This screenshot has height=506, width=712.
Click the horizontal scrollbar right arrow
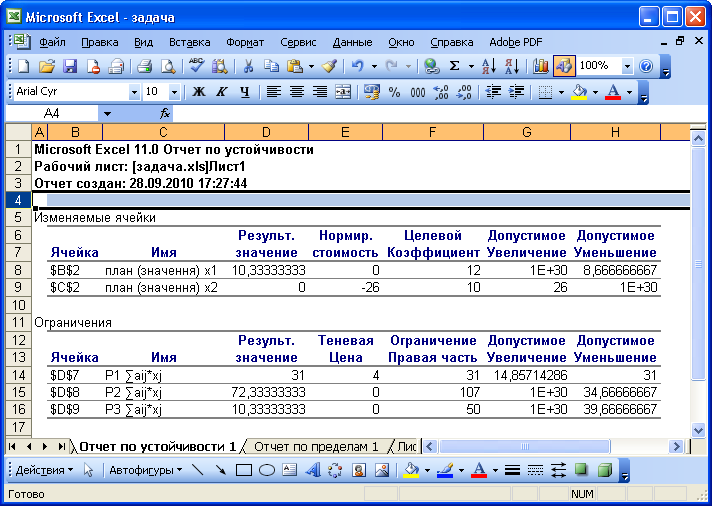point(676,447)
